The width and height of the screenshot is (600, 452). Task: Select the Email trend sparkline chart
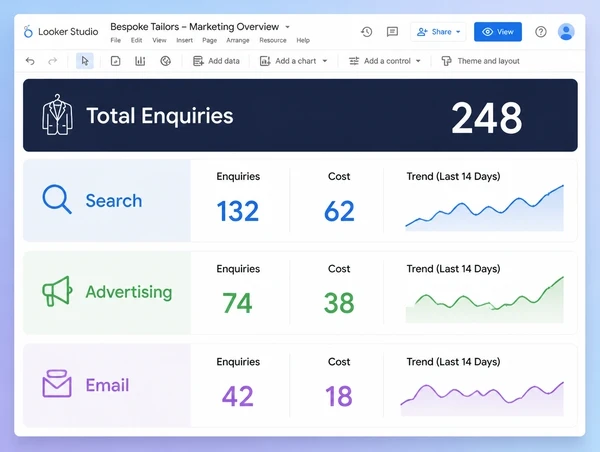tap(482, 398)
